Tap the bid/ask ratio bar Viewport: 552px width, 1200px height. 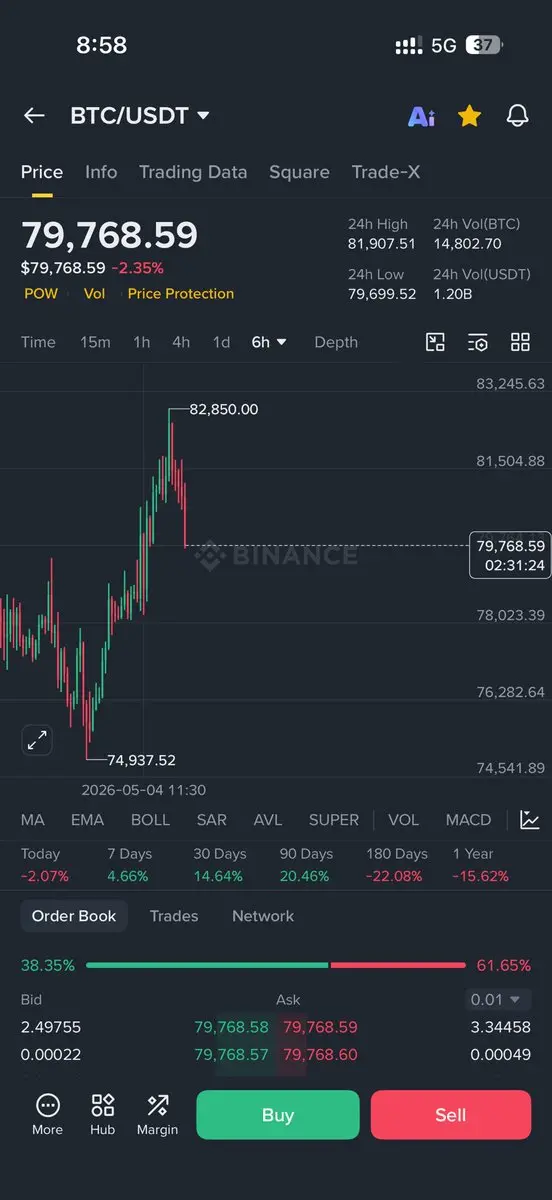point(276,966)
